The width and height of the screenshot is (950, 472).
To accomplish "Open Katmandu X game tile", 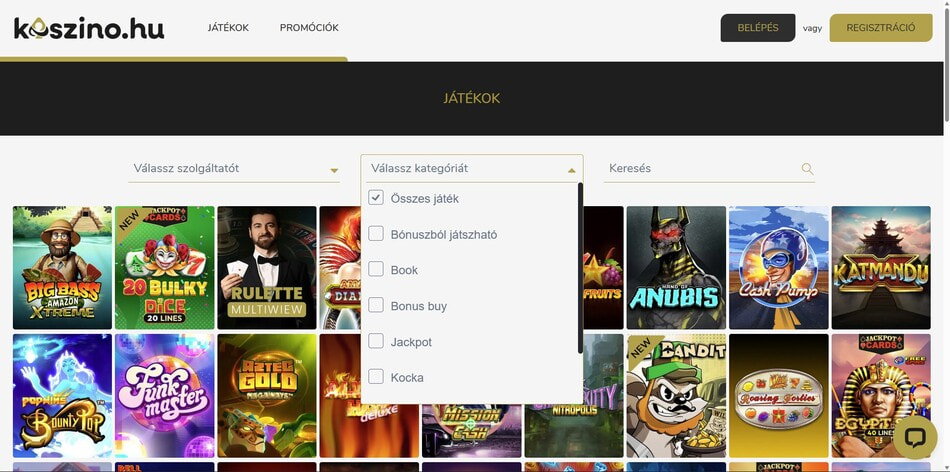I will click(881, 267).
